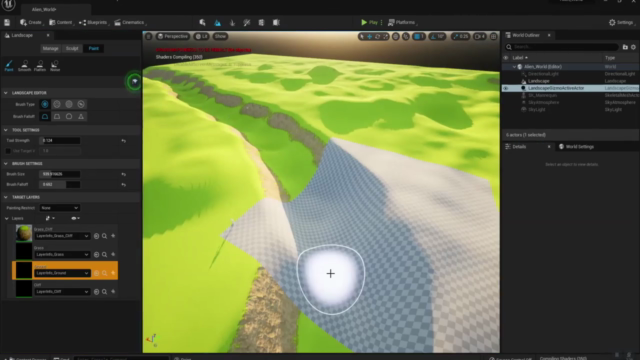Open camera speed setting
The height and width of the screenshot is (360, 640).
480,37
